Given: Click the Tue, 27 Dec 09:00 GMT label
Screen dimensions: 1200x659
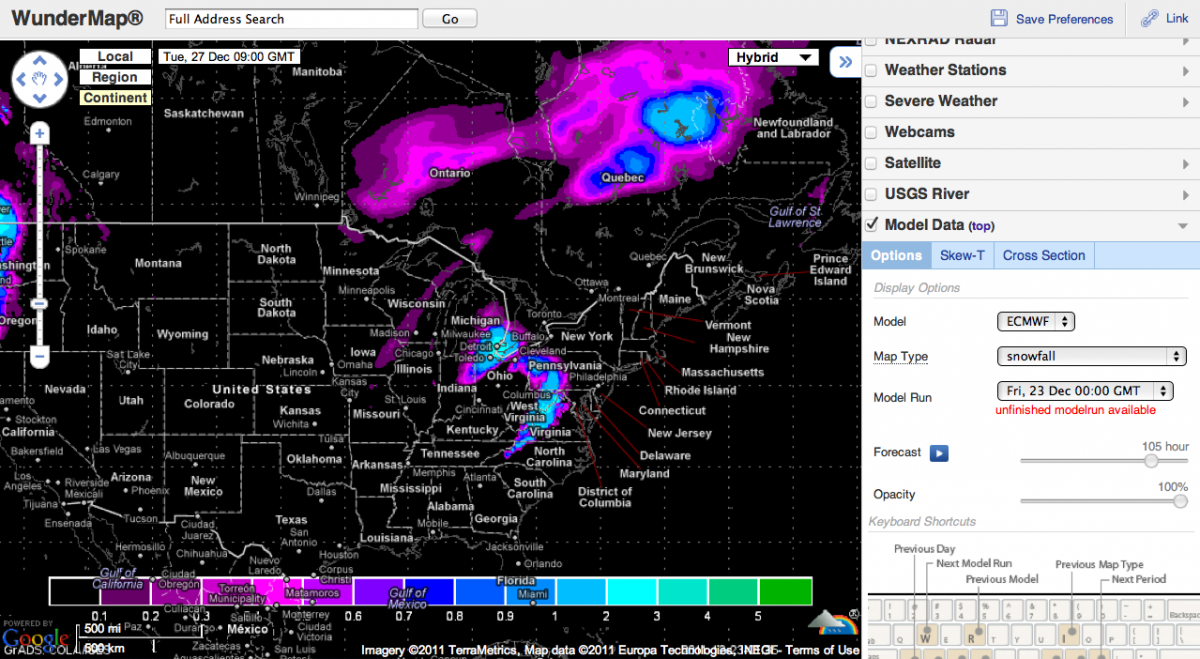Looking at the screenshot, I should tap(229, 57).
